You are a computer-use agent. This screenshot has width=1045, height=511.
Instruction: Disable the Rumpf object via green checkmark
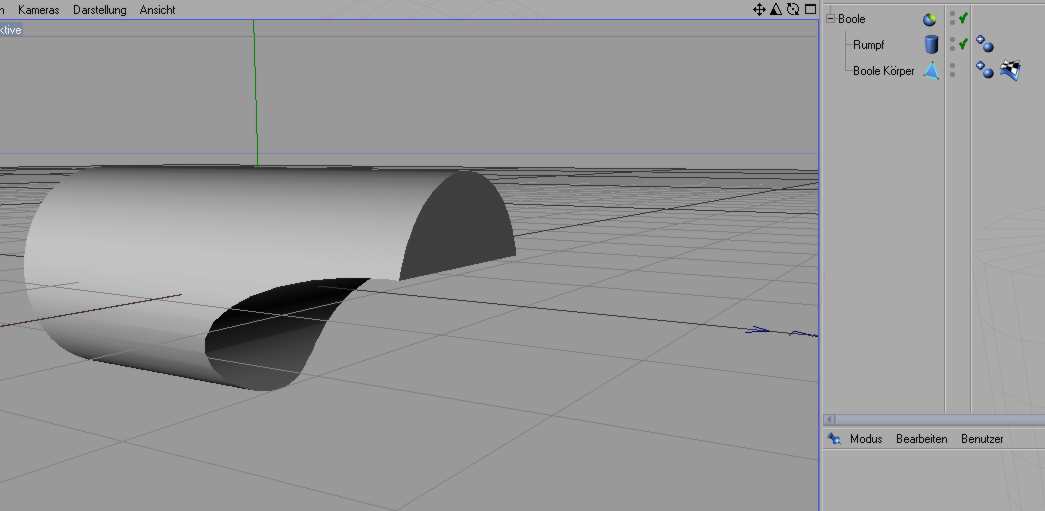coord(963,44)
